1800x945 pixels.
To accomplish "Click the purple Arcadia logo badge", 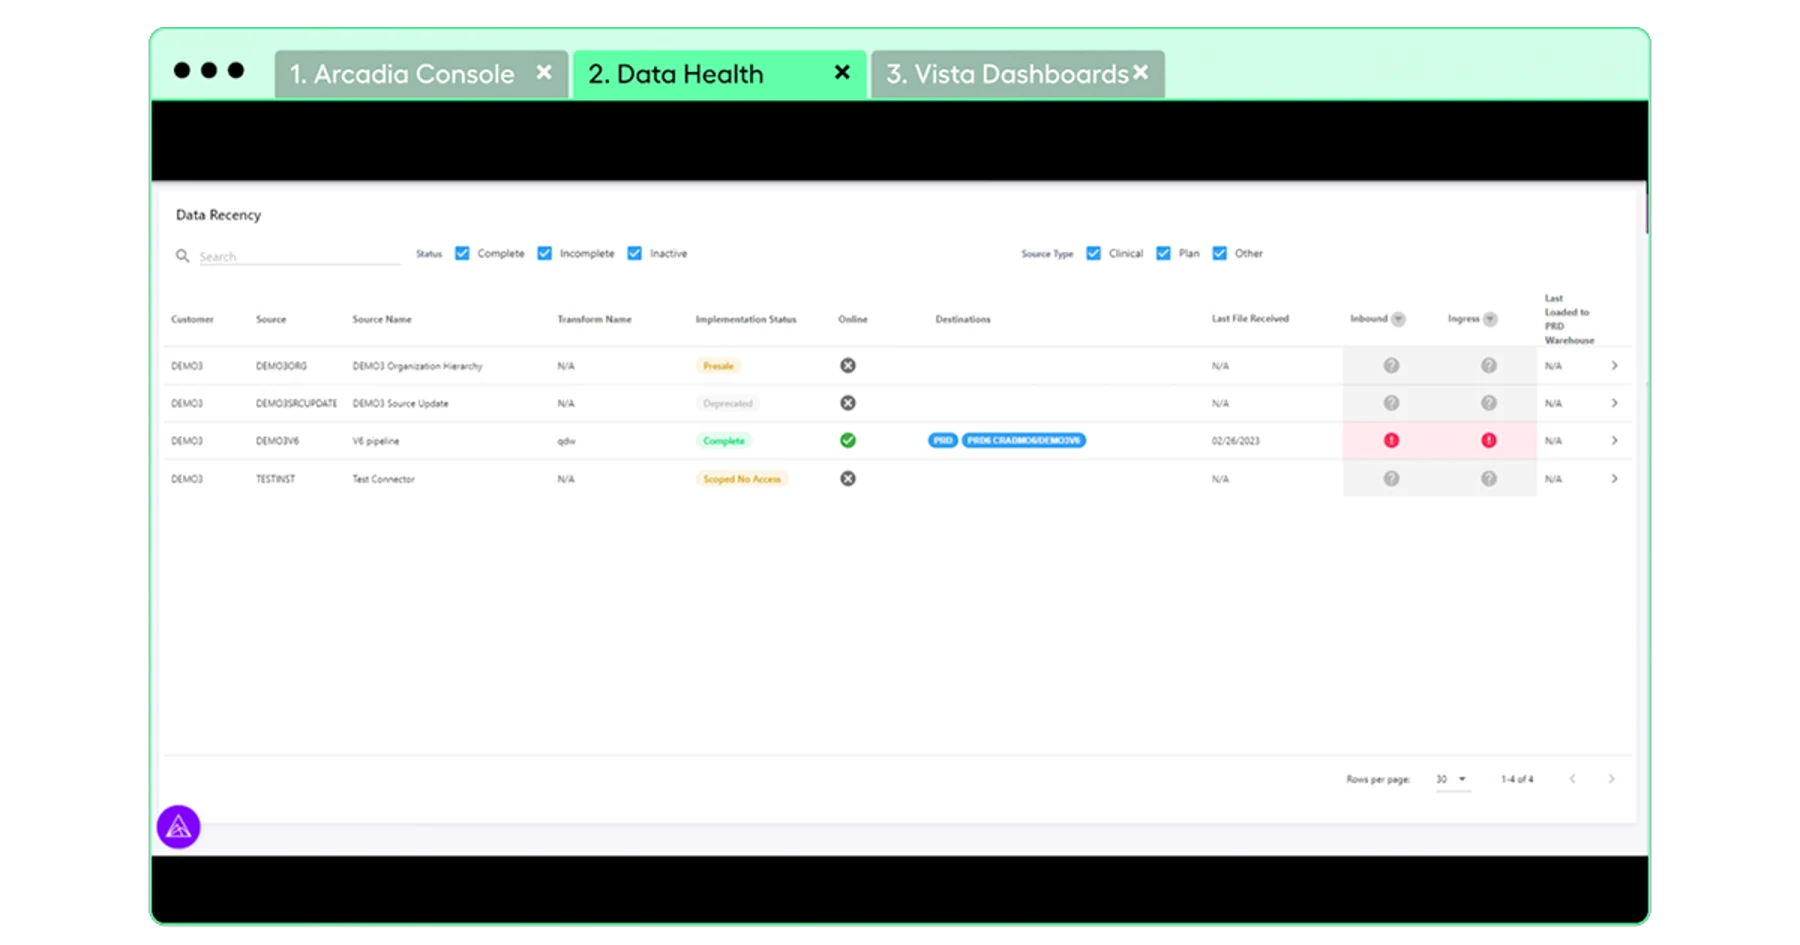I will 178,827.
